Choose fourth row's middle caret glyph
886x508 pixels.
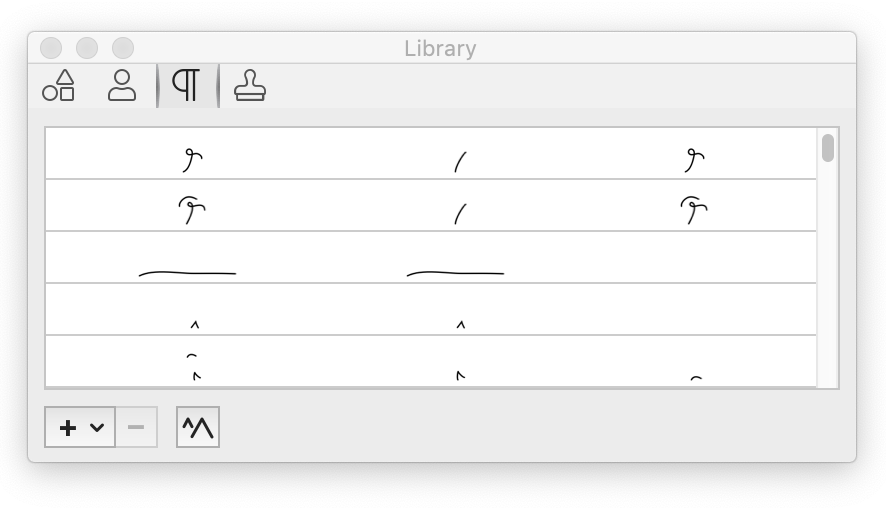[461, 323]
